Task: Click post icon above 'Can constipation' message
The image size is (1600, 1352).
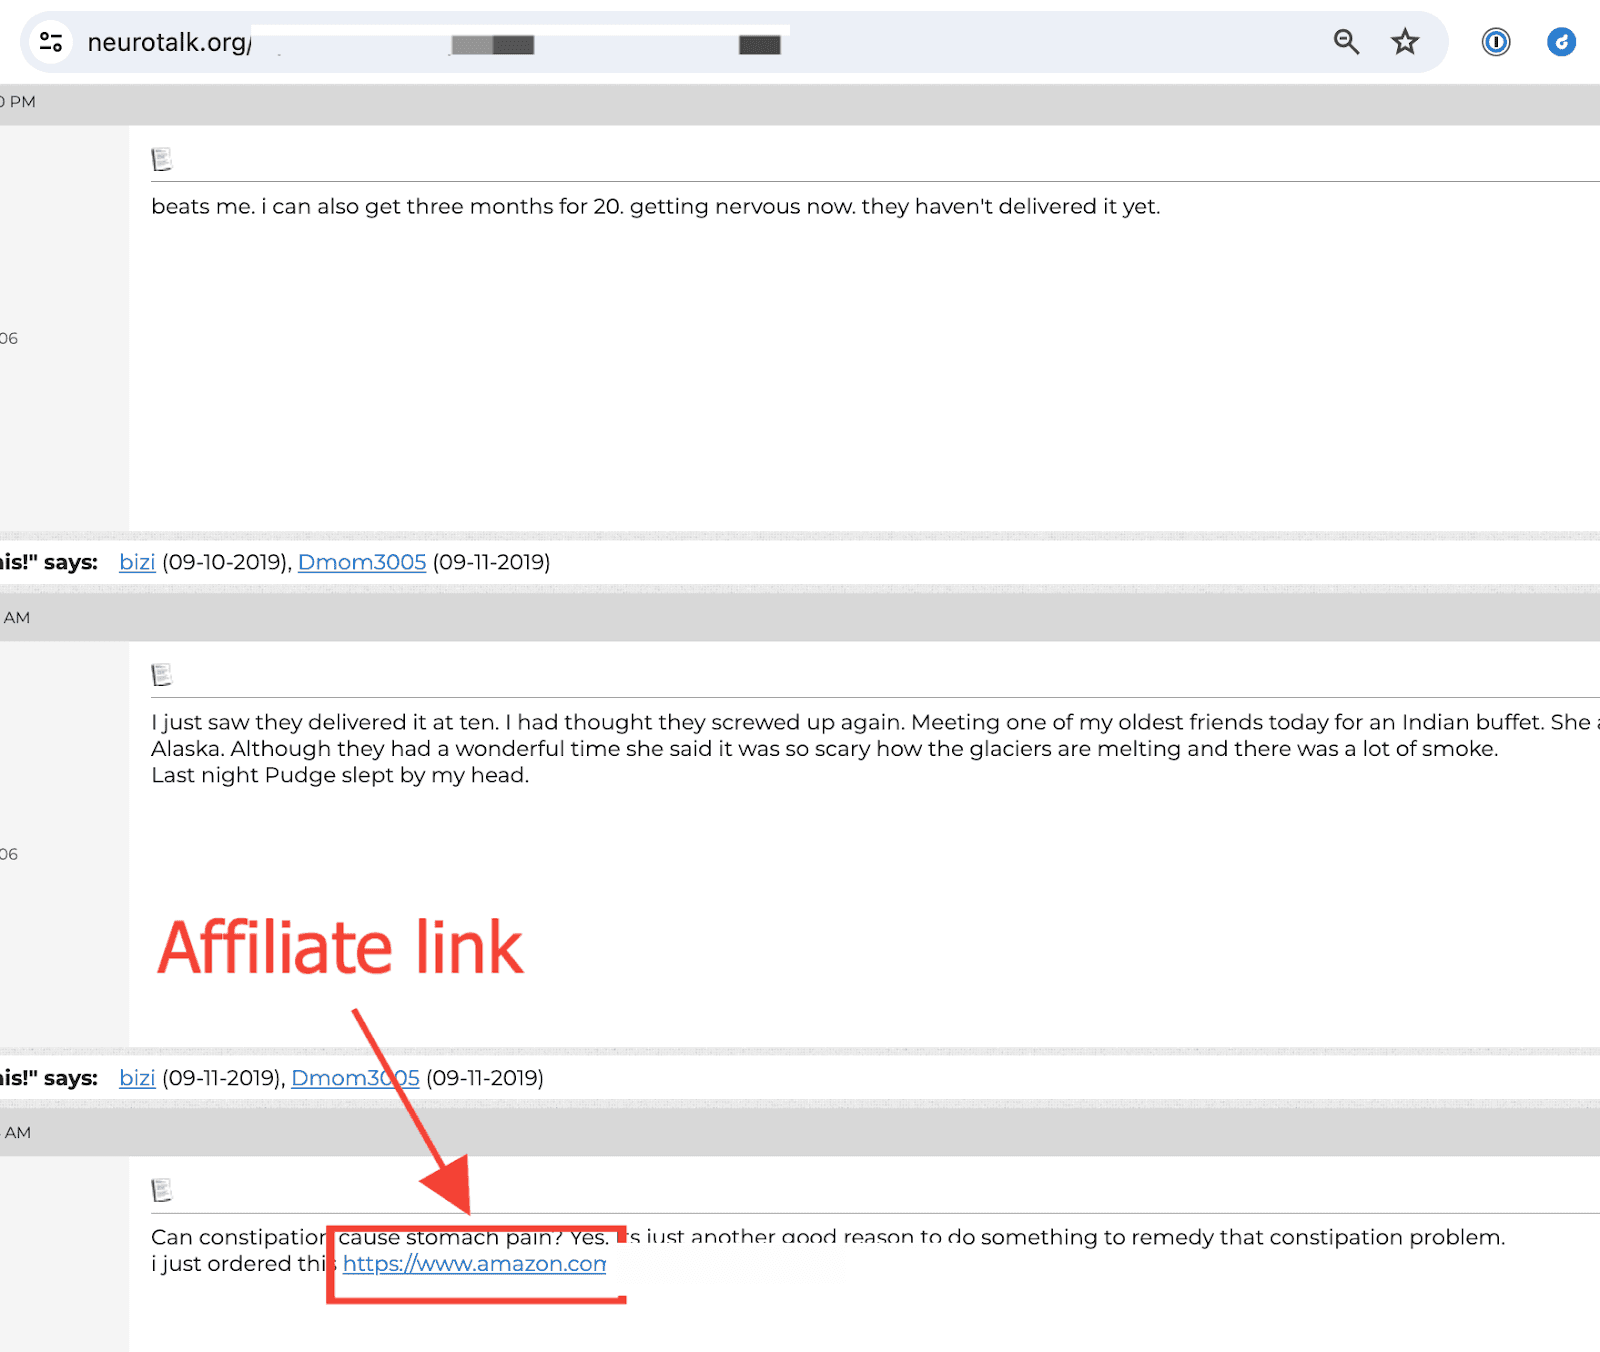Action: point(162,1190)
